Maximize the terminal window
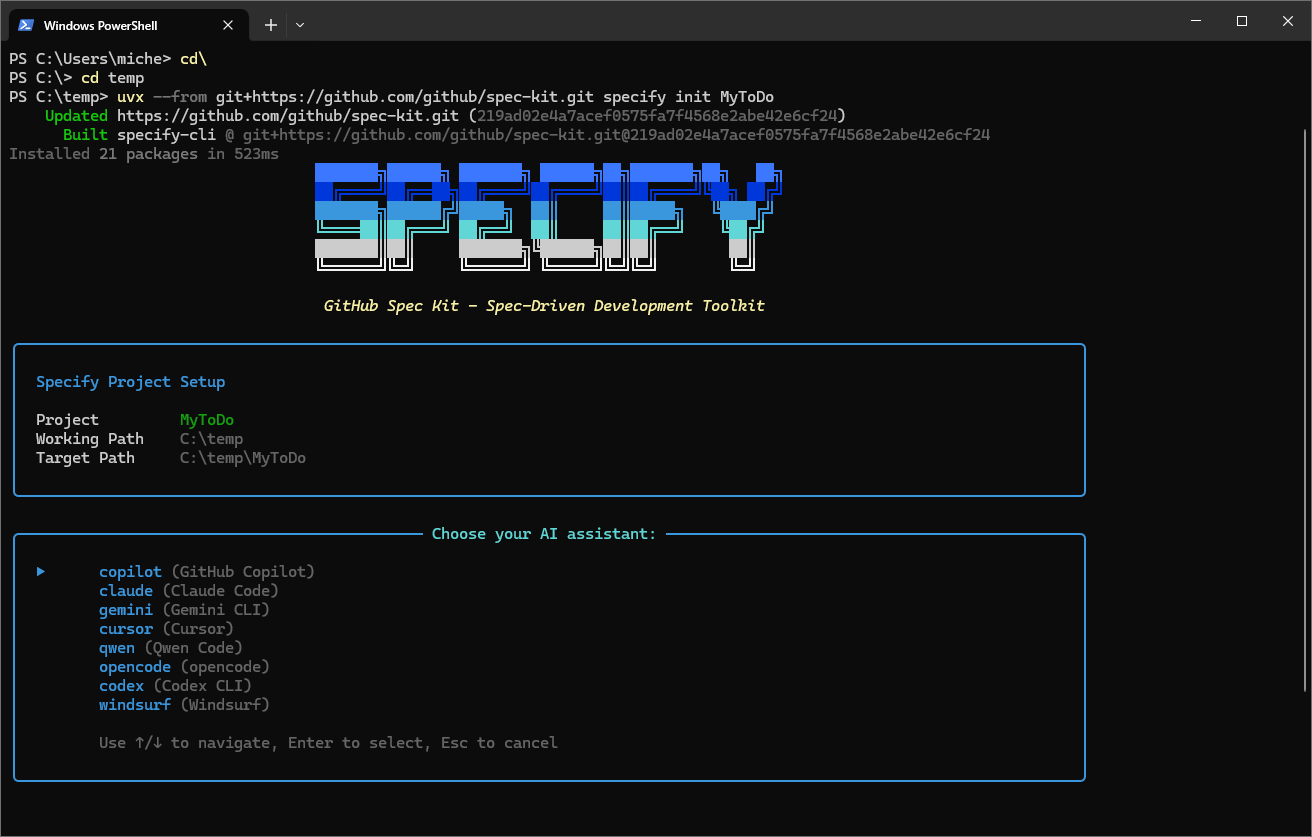This screenshot has height=837, width=1312. click(x=1242, y=20)
